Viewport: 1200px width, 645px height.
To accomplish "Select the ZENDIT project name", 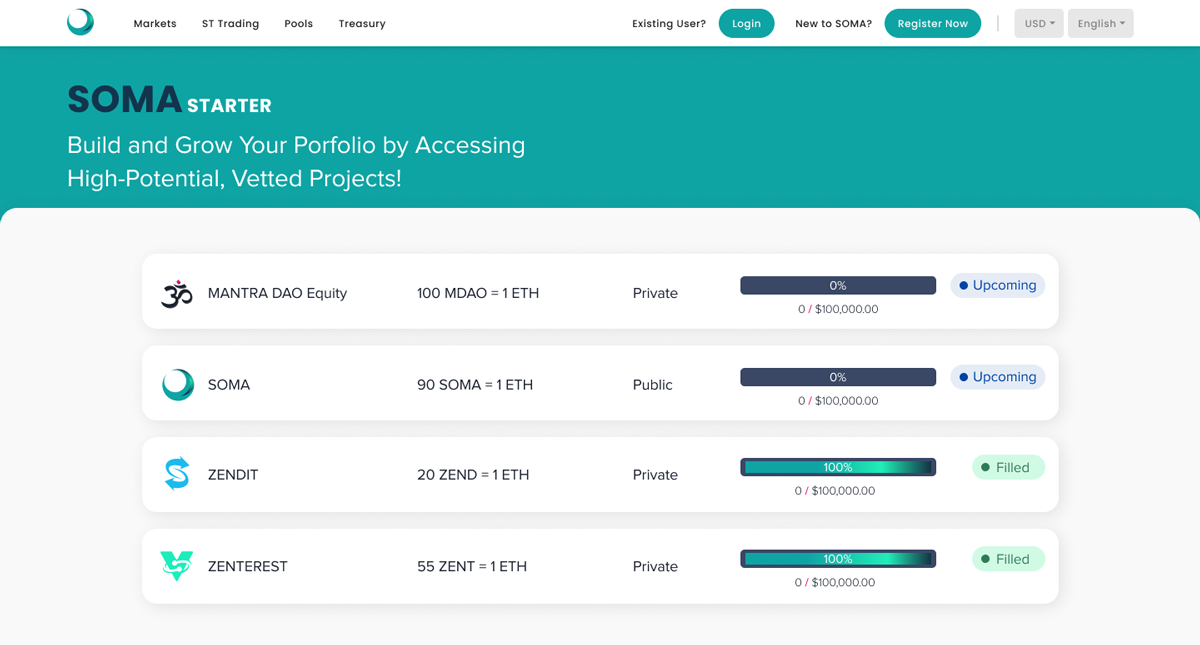I will tap(233, 475).
